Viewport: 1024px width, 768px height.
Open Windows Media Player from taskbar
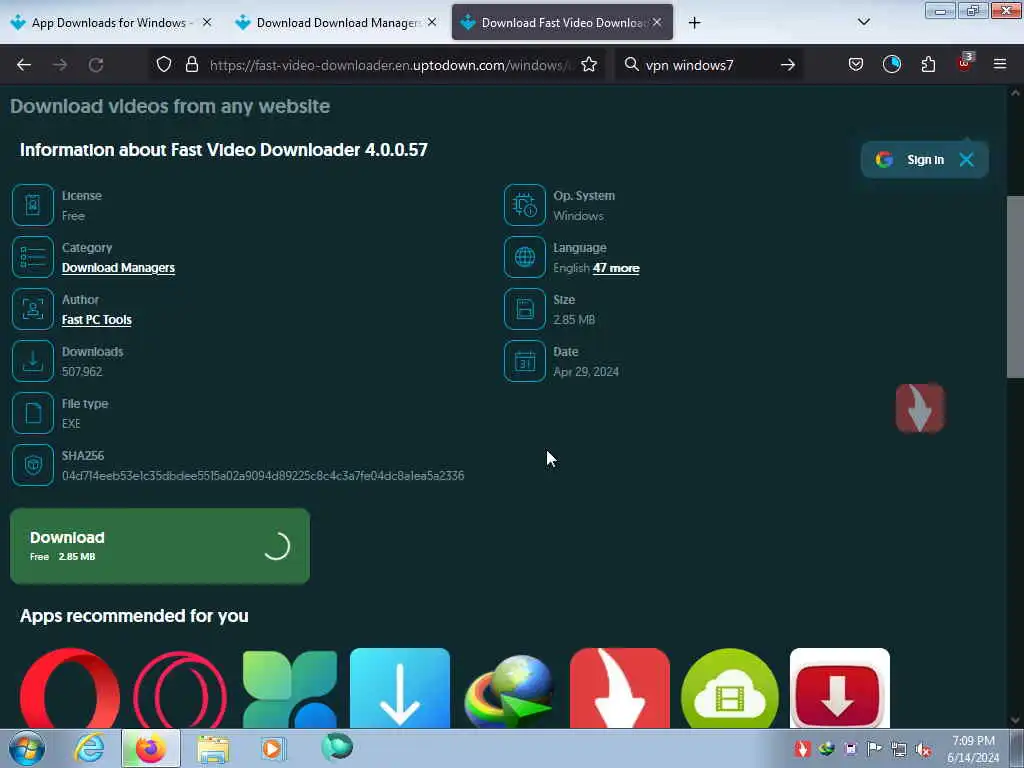(272, 748)
